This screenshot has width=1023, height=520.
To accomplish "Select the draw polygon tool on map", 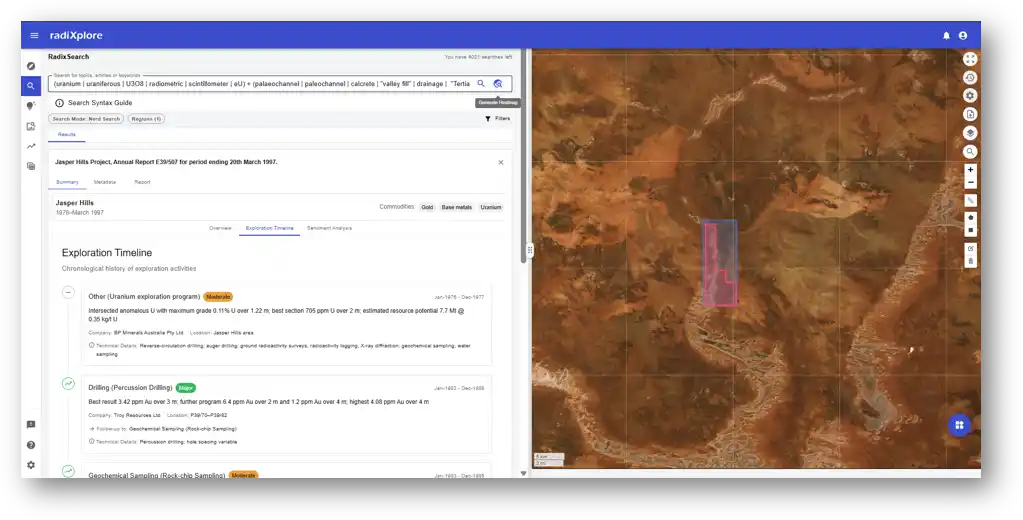I will tap(970, 215).
